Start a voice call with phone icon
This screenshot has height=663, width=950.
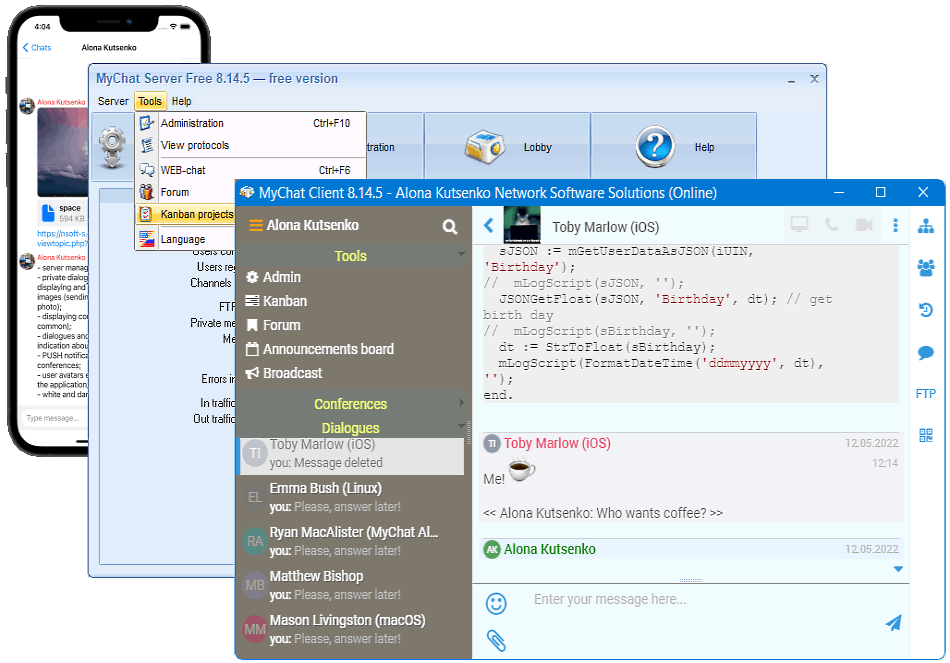click(x=832, y=225)
